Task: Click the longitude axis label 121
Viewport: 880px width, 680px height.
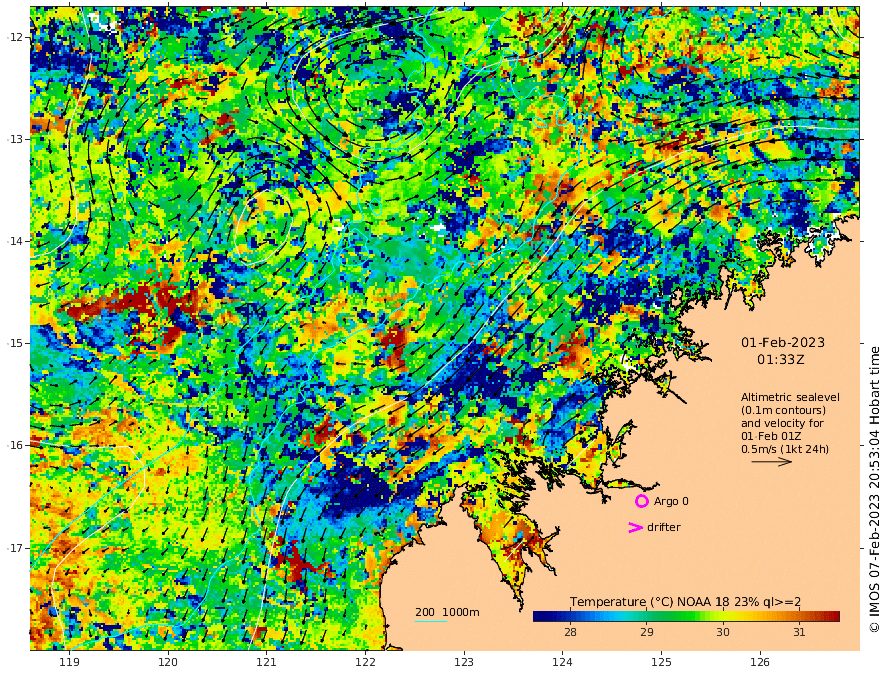Action: 267,662
